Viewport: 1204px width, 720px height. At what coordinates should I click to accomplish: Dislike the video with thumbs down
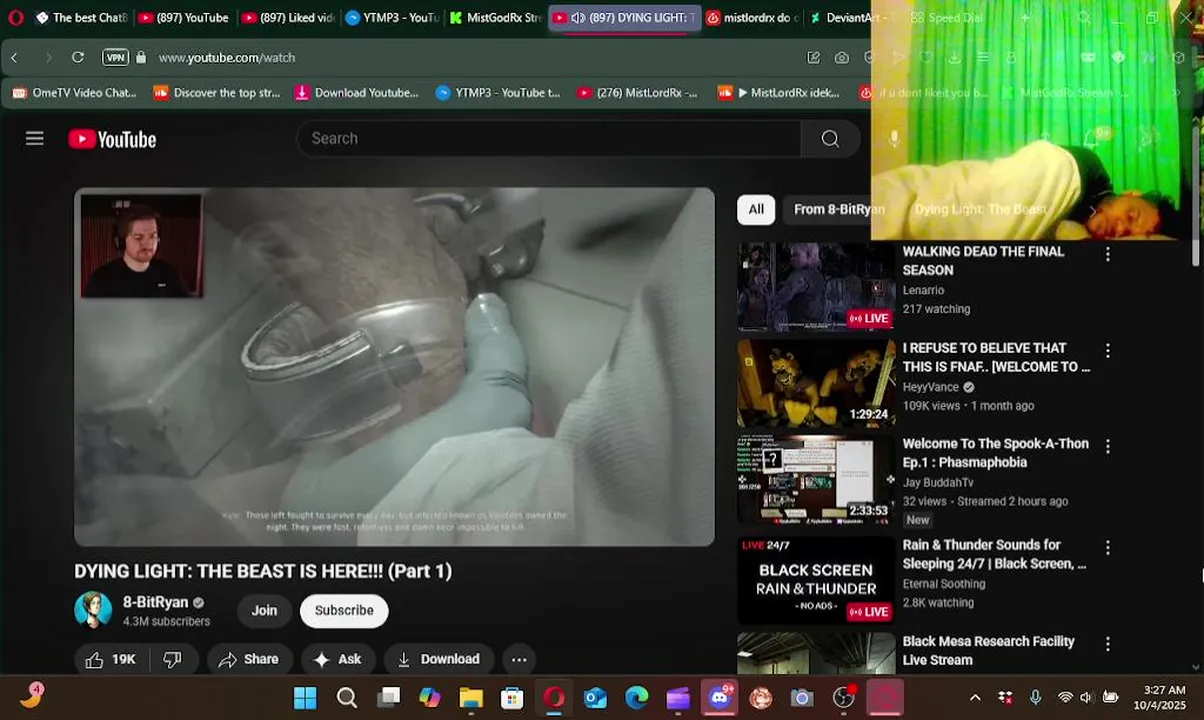tap(172, 659)
